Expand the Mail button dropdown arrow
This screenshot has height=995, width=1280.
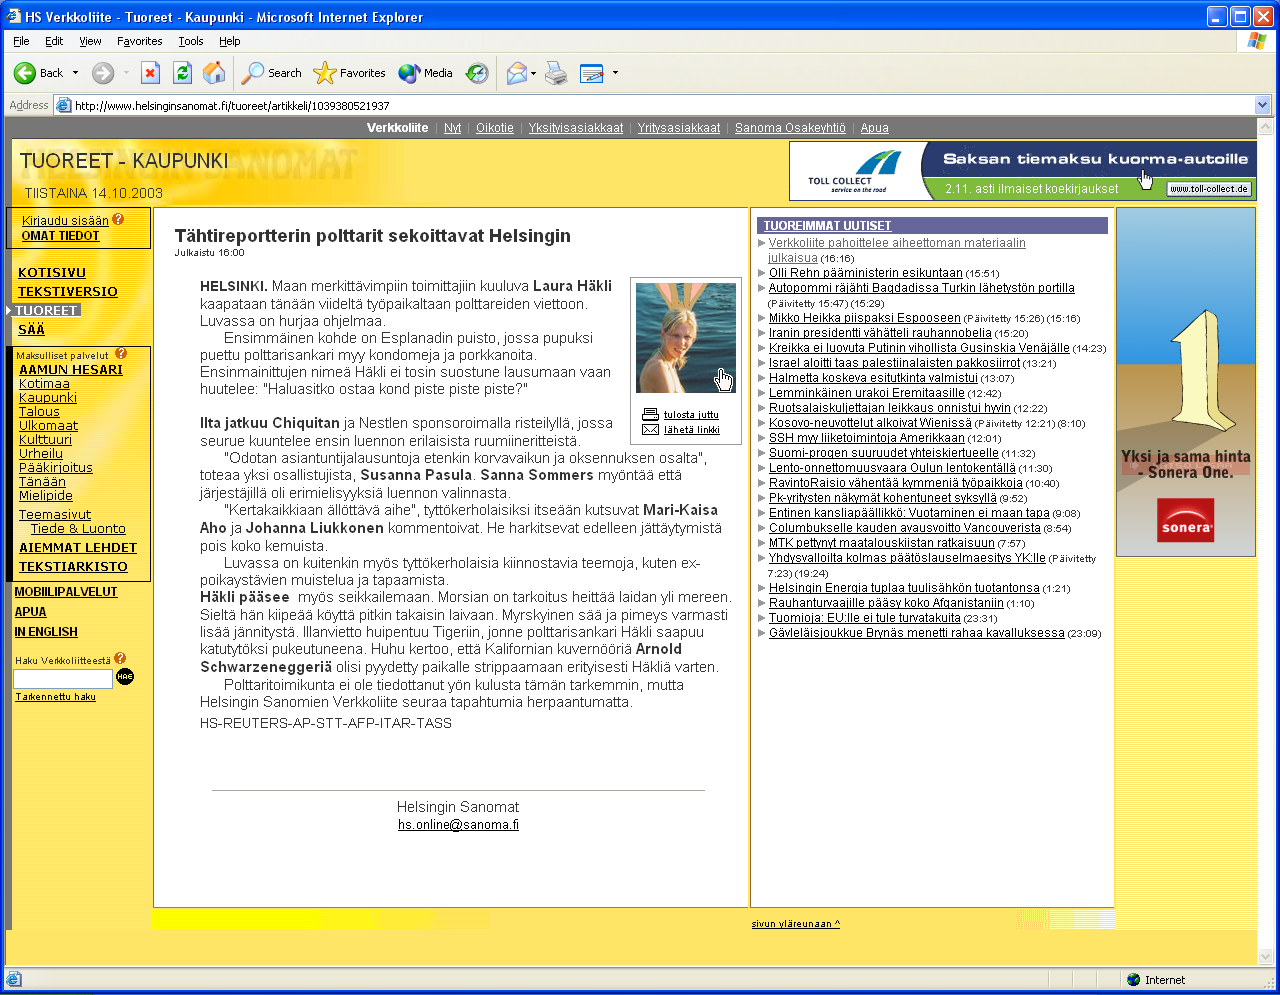[x=534, y=73]
